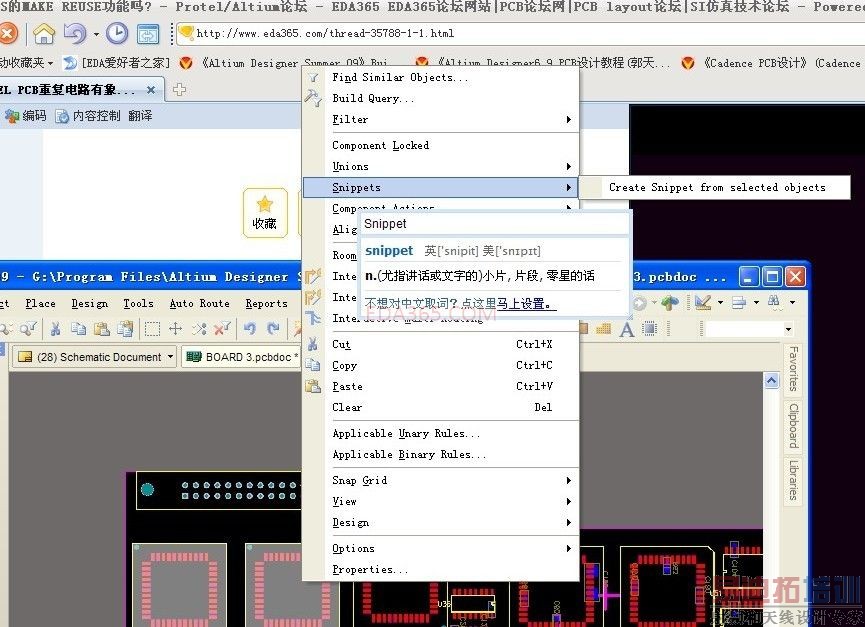Click the undo arrow in Altium toolbar
This screenshot has width=865, height=627.
250,329
